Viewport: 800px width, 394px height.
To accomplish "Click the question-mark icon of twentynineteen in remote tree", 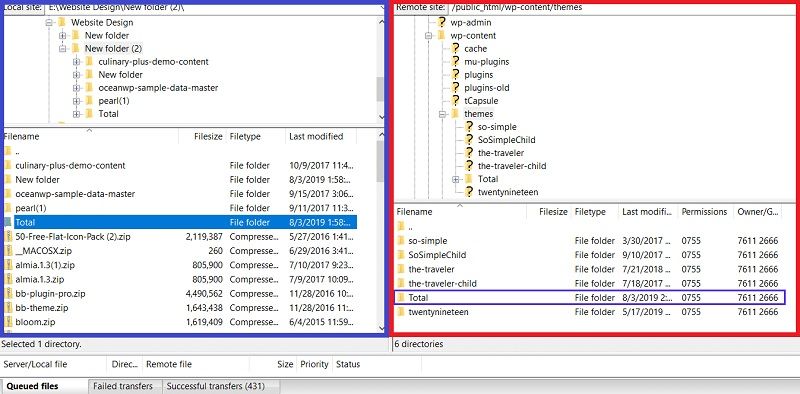I will 469,192.
